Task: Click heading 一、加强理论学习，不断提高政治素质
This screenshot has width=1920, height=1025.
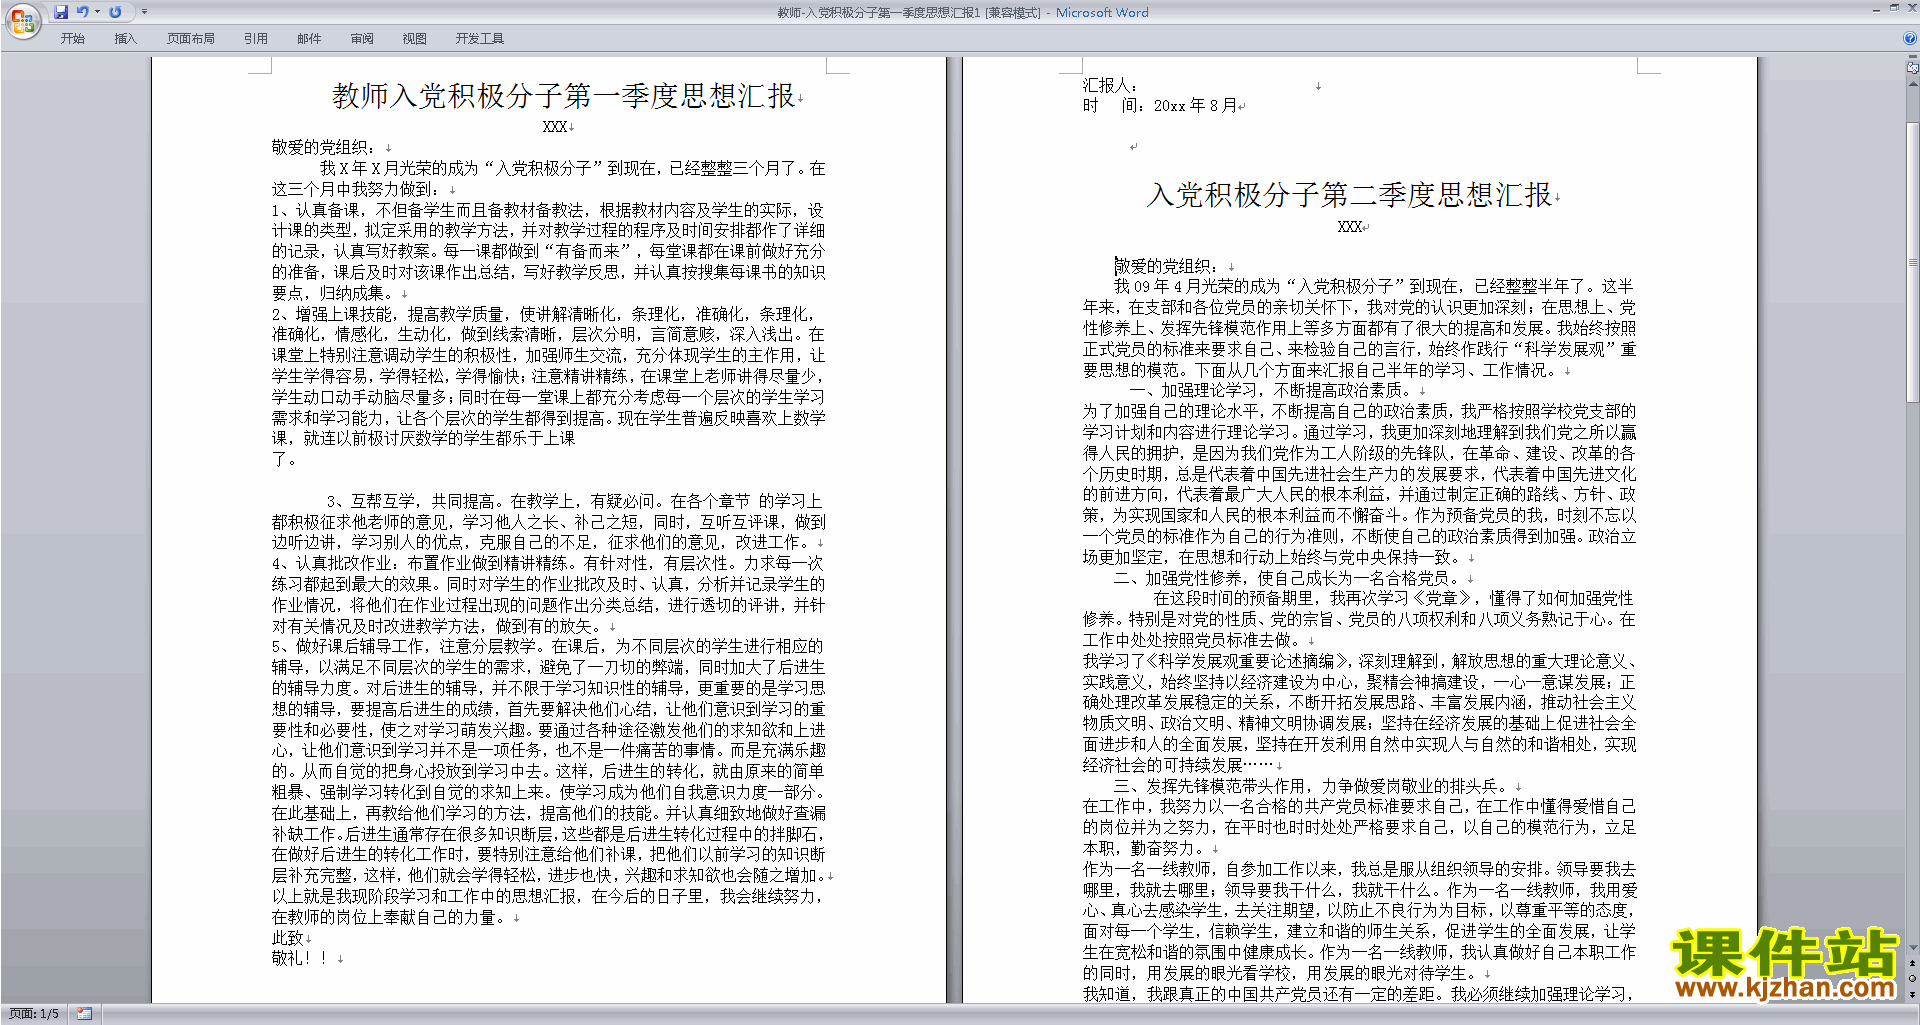Action: (1270, 391)
